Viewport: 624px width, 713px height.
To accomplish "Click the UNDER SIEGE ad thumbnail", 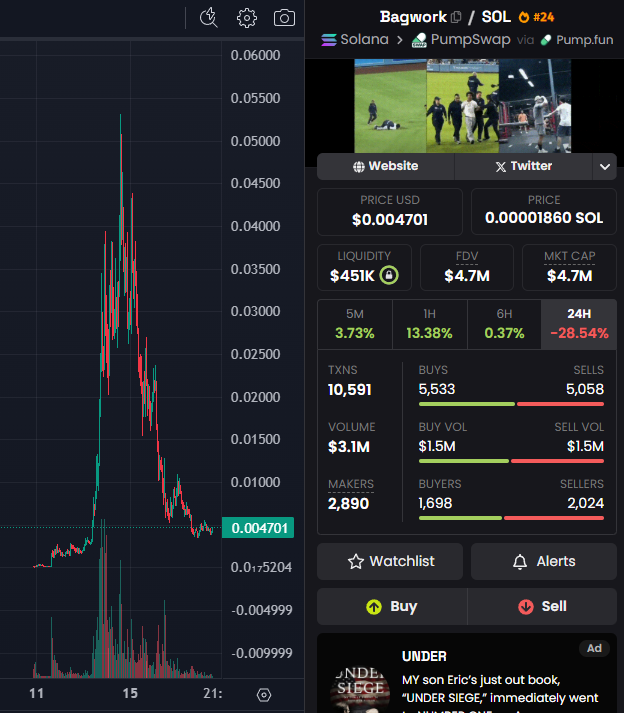I will pos(360,688).
